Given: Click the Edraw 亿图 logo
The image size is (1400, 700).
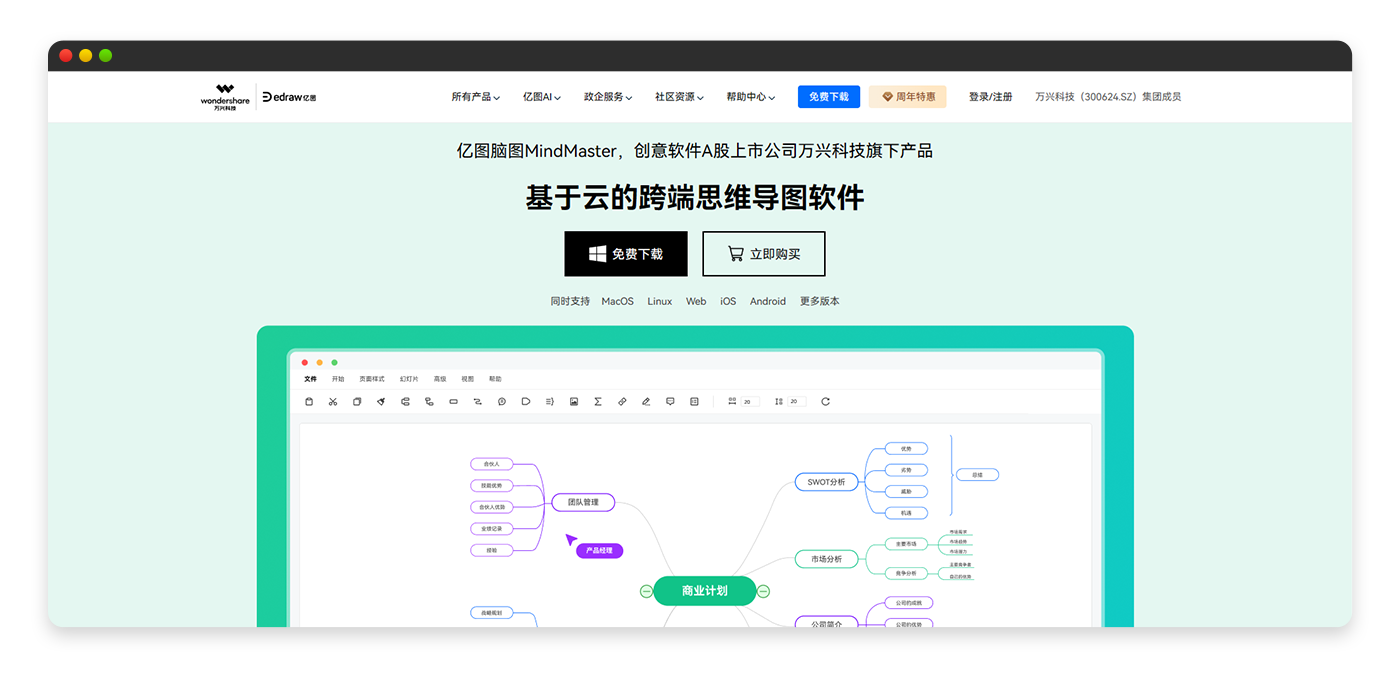Looking at the screenshot, I should [x=289, y=97].
